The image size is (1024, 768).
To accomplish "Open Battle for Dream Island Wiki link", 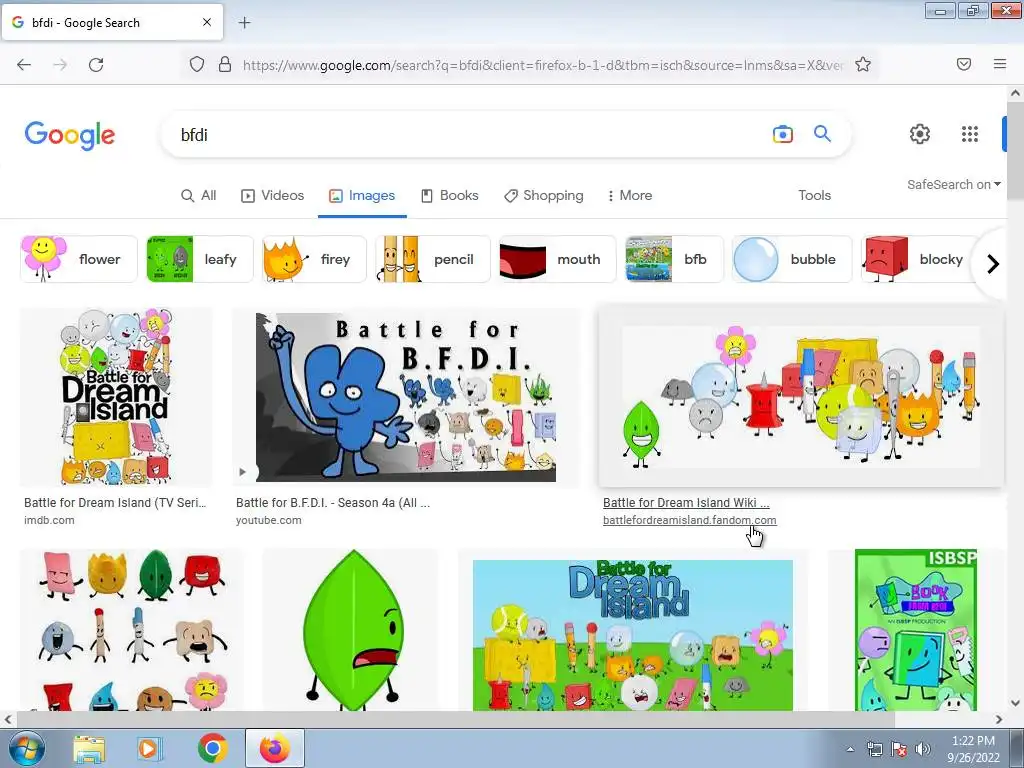I will [x=686, y=503].
